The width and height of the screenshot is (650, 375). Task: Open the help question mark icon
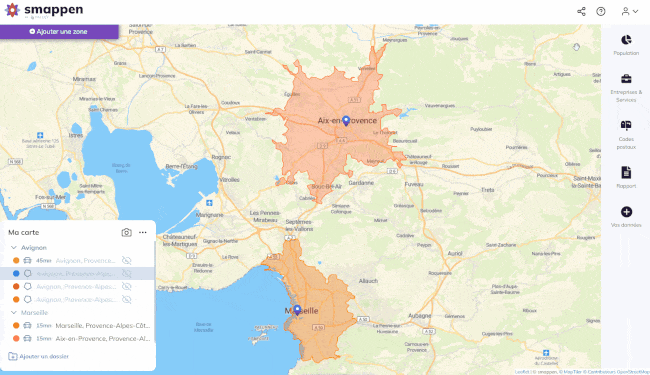(601, 12)
